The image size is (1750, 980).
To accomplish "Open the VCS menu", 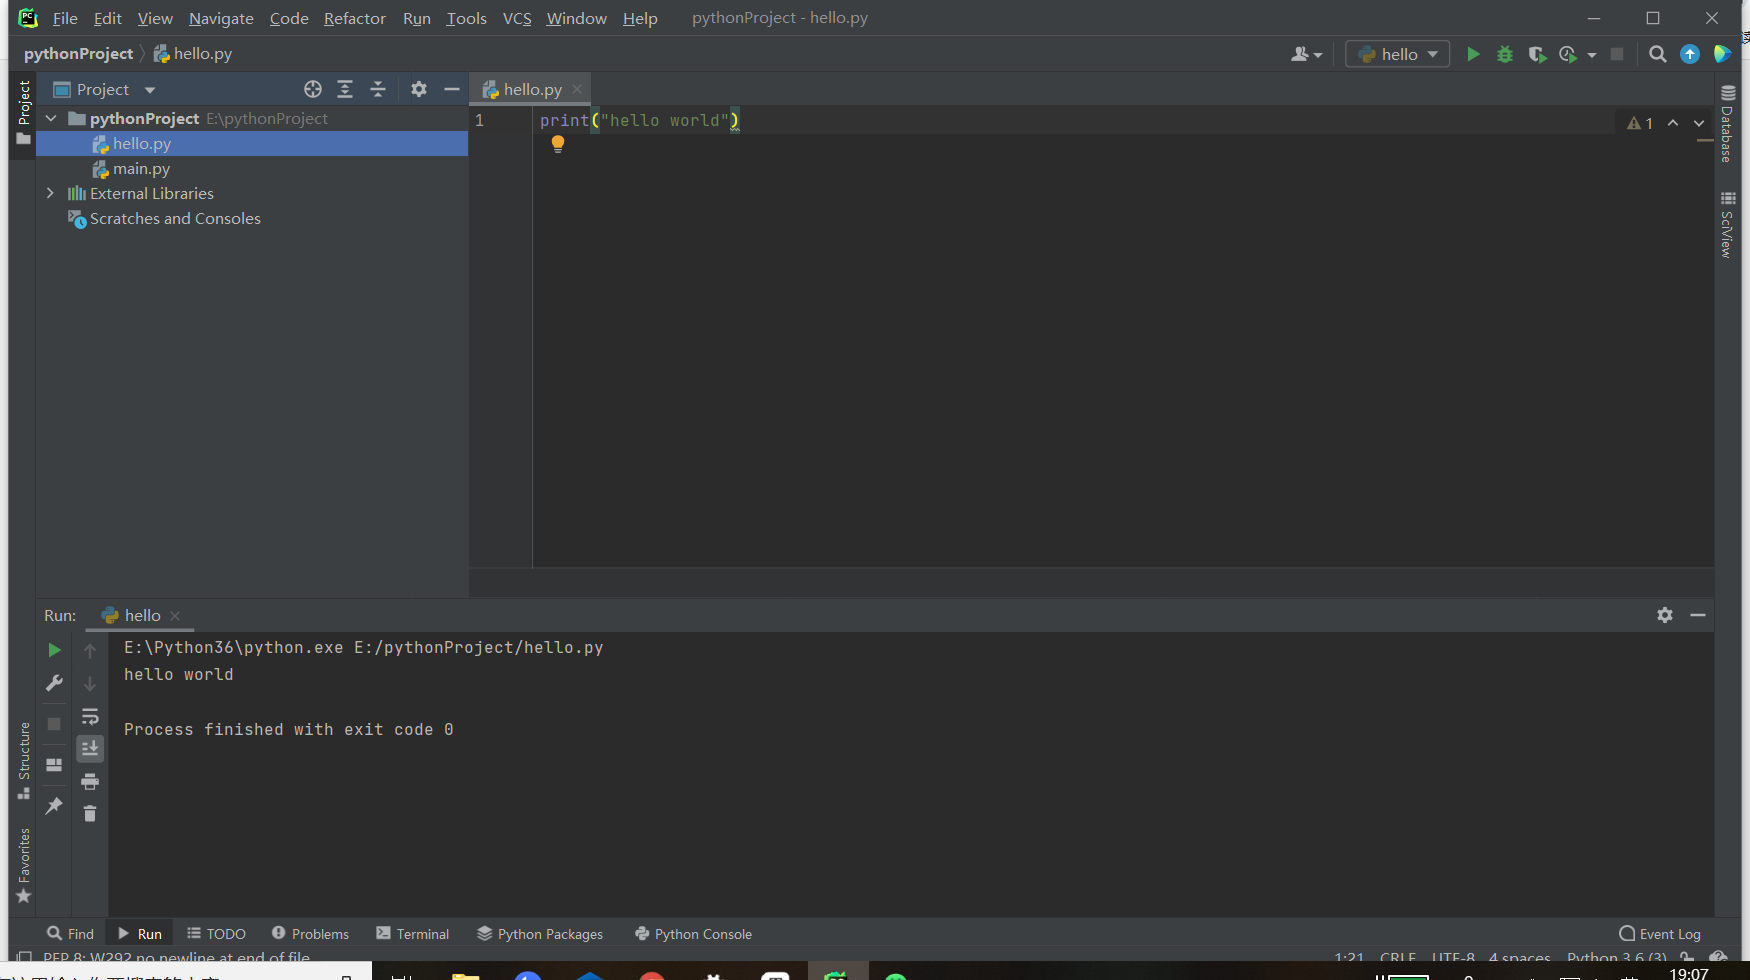I will [x=517, y=18].
